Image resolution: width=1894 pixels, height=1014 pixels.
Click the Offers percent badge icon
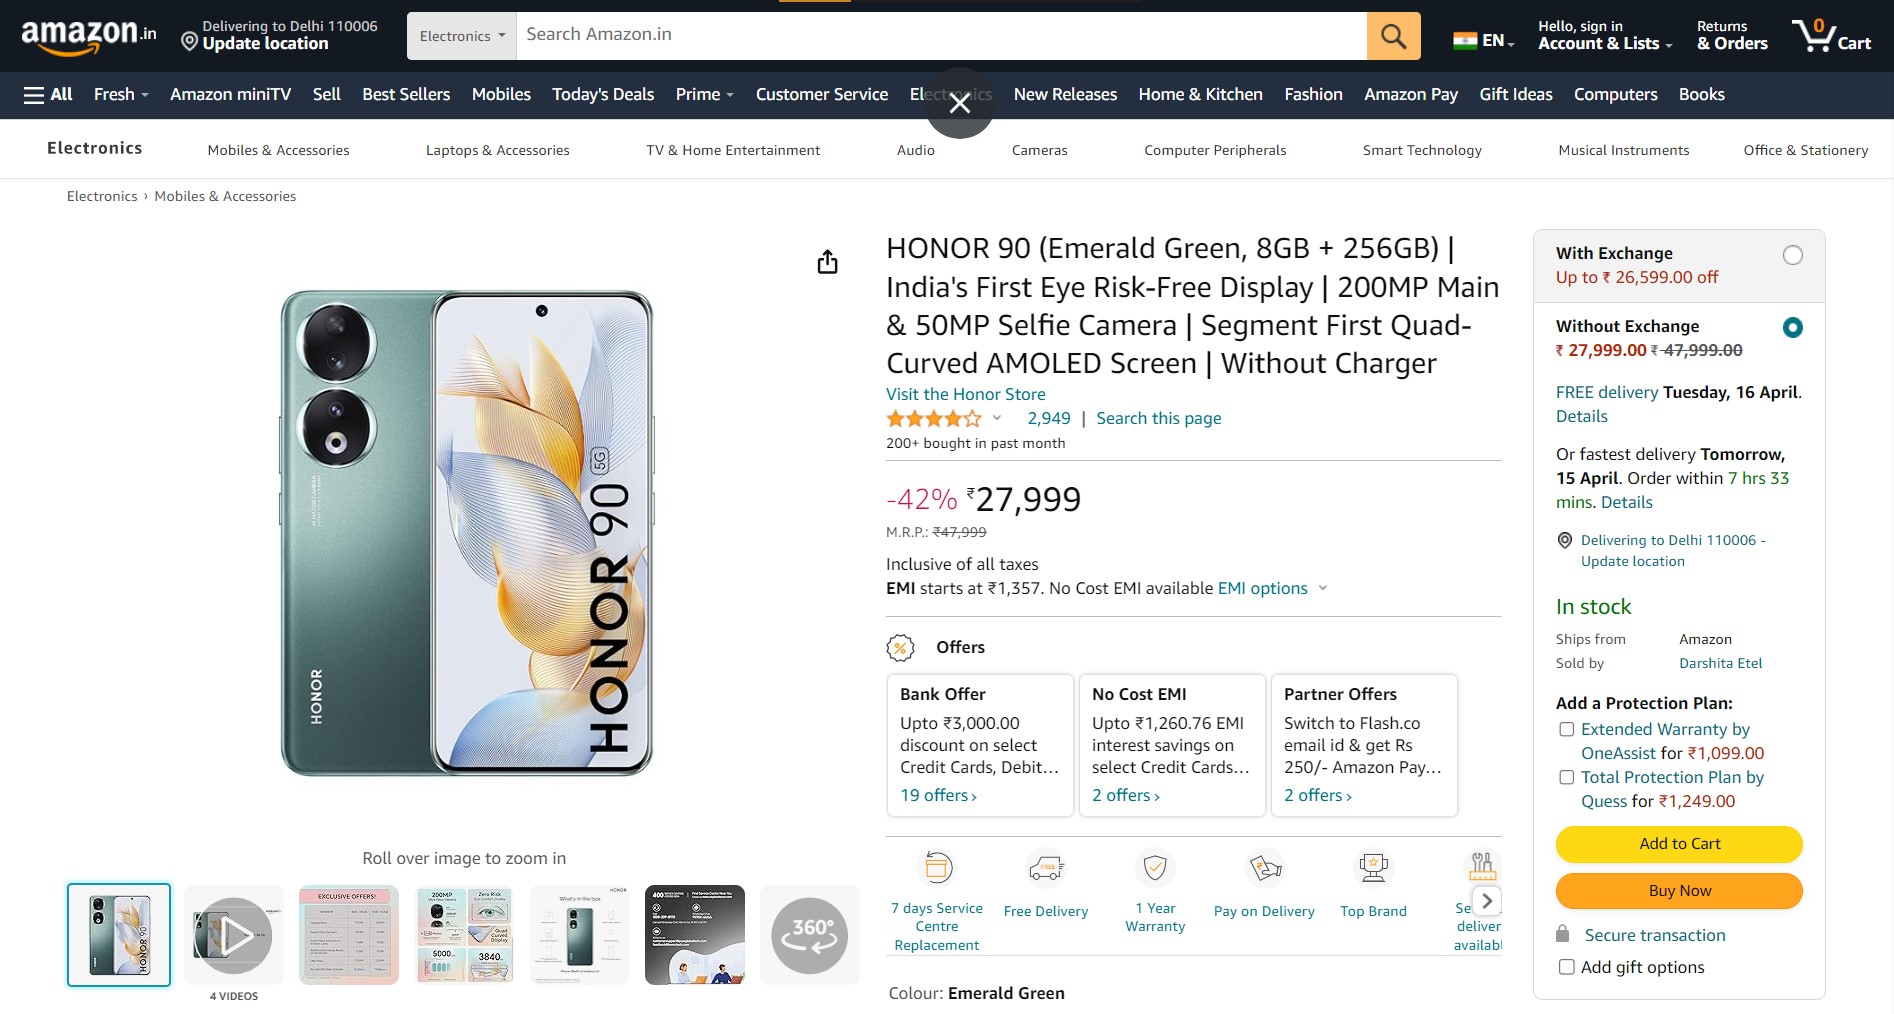coord(901,647)
